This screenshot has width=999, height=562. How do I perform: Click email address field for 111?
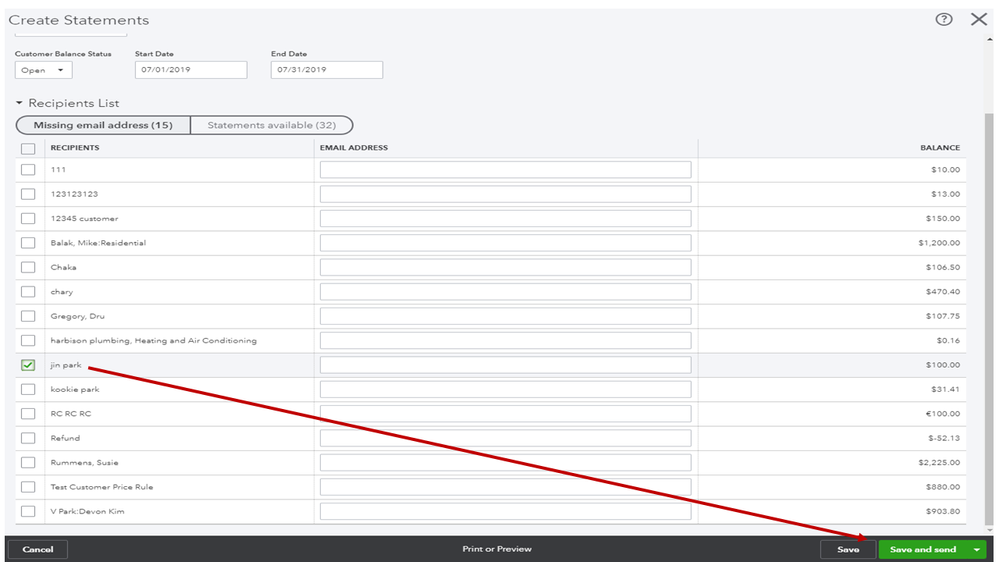pos(505,169)
